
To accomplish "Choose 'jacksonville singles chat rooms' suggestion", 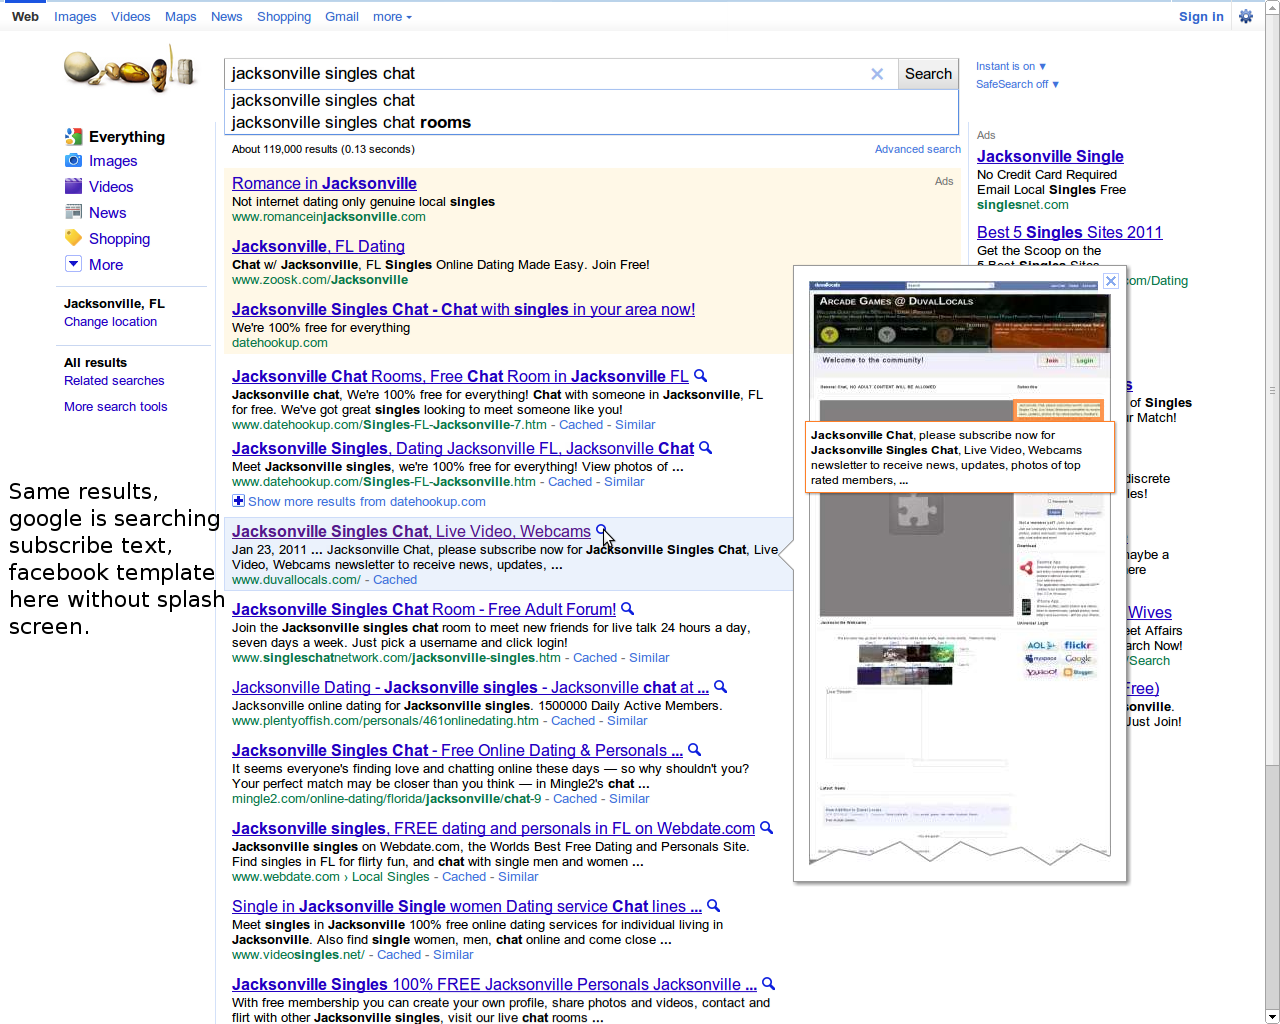I will click(x=351, y=123).
